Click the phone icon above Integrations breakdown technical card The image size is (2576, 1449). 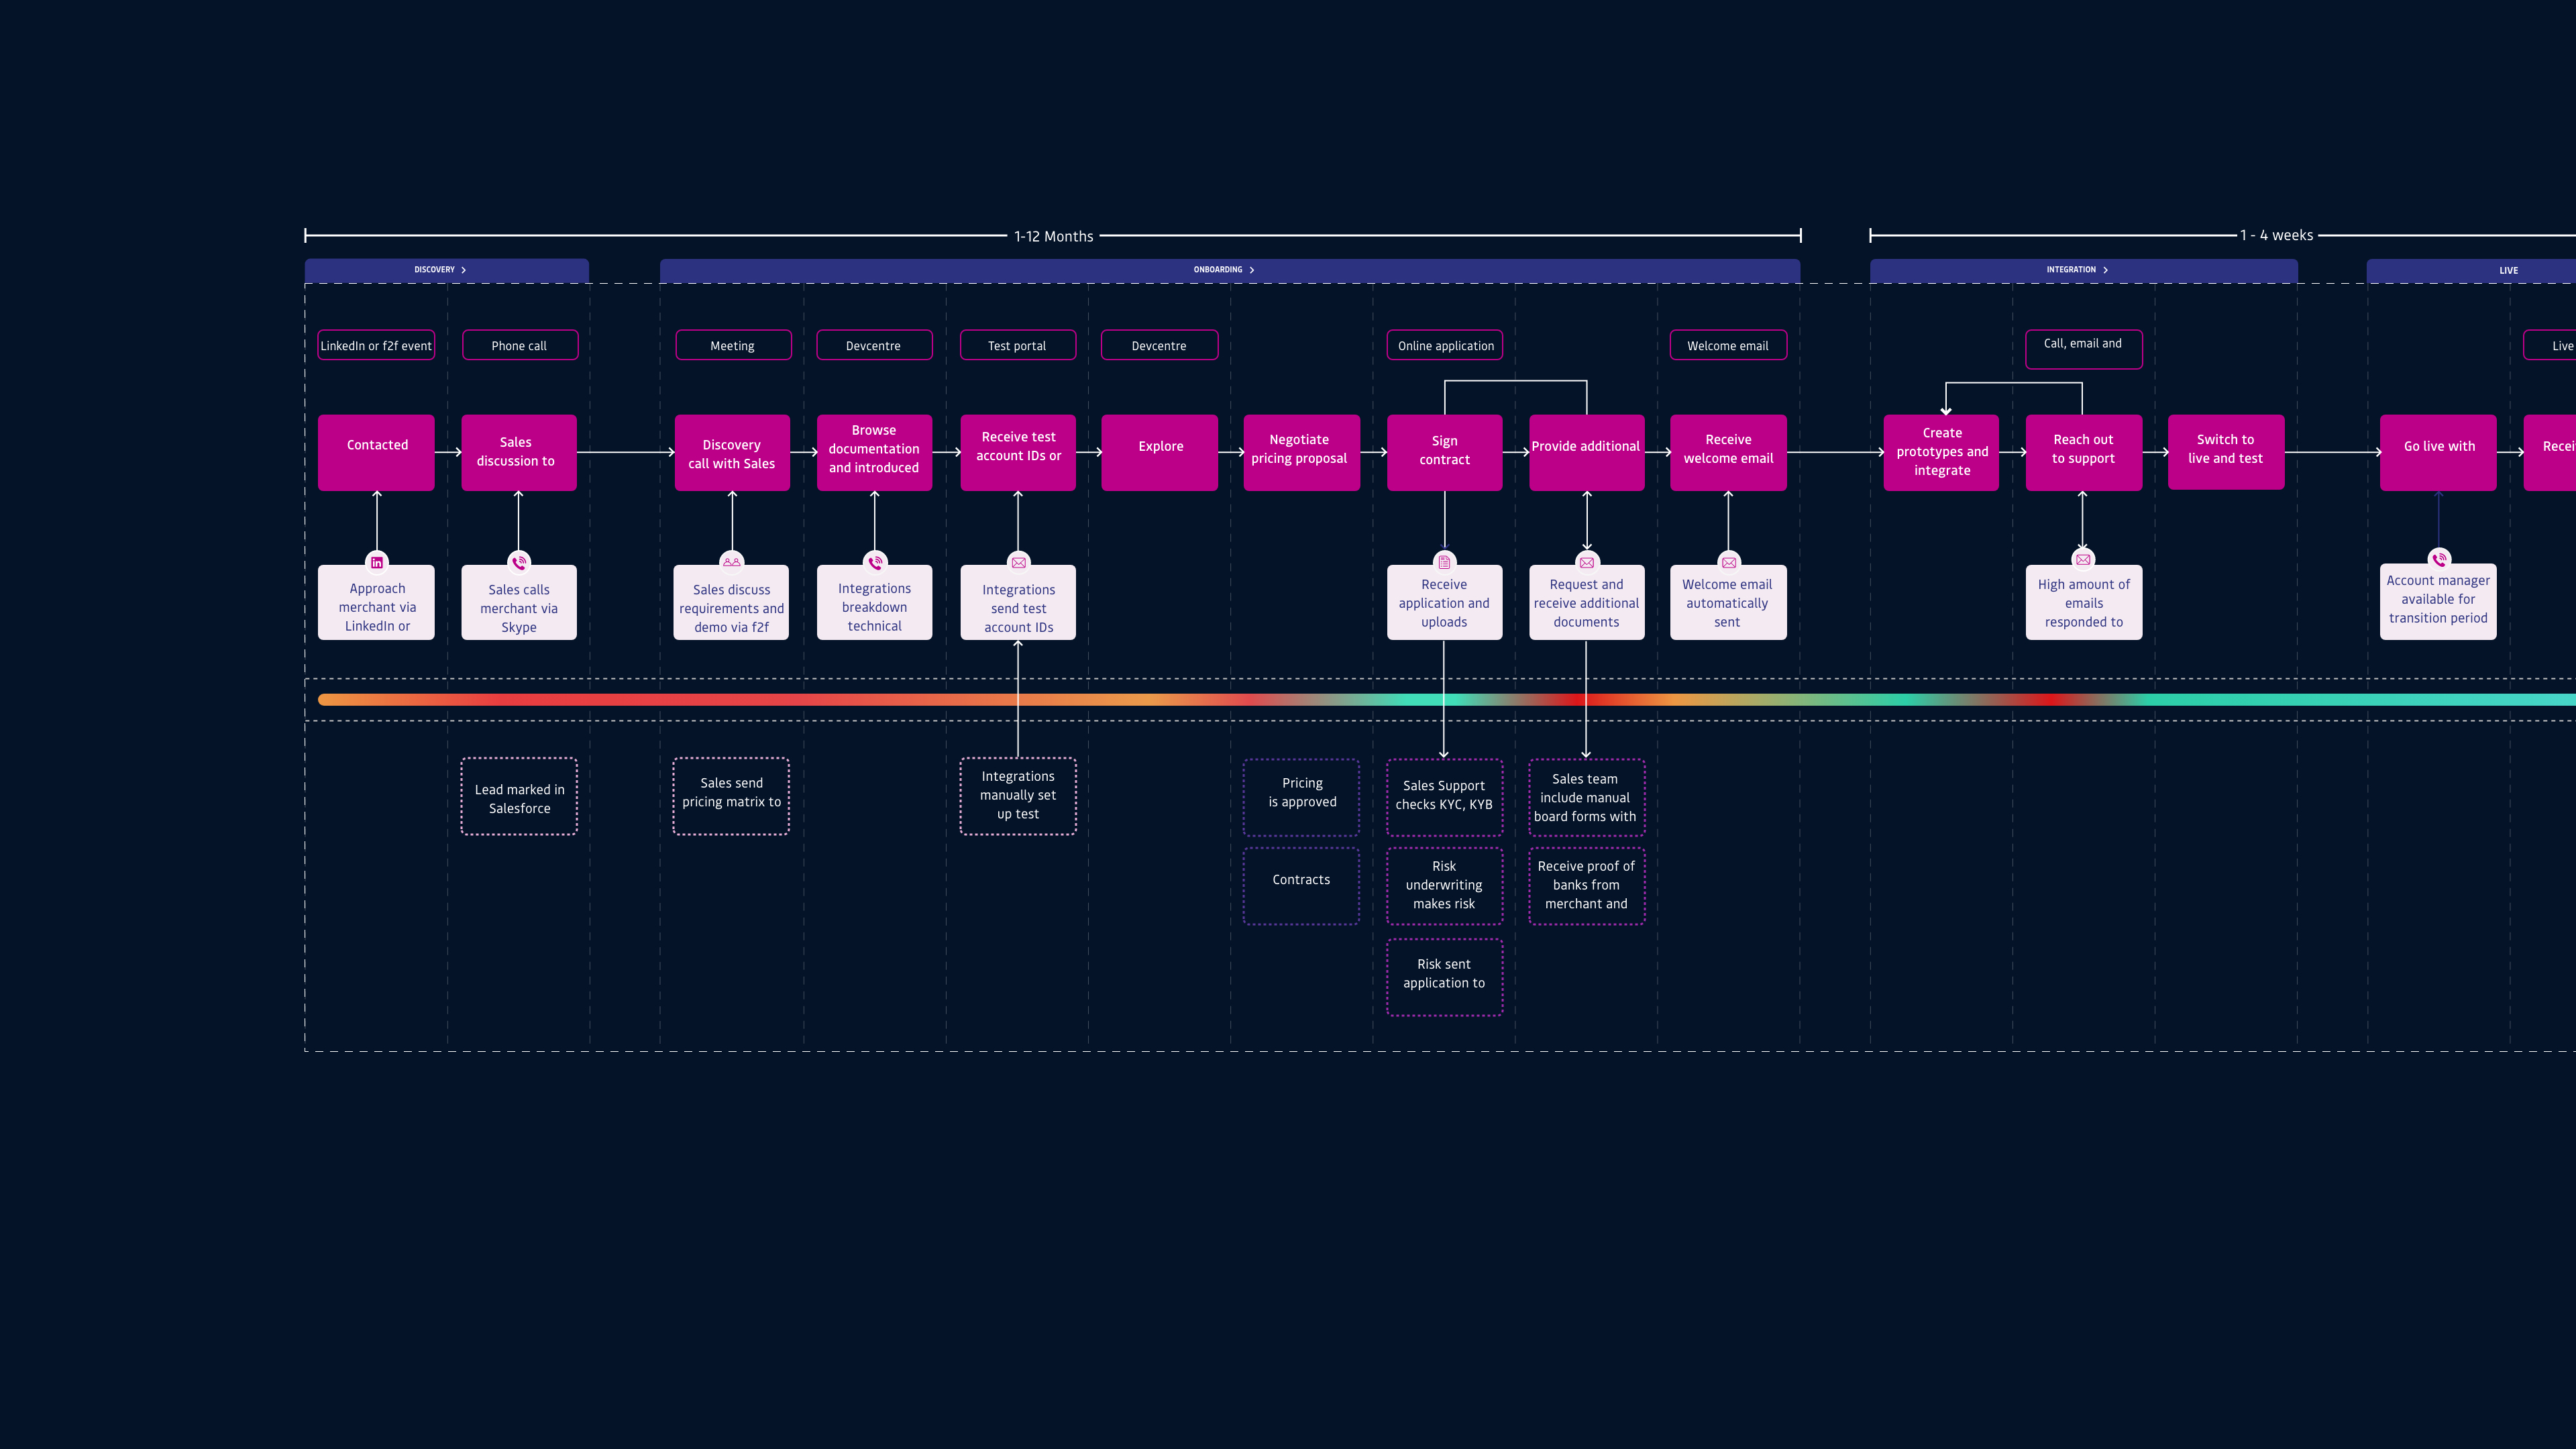pos(875,562)
